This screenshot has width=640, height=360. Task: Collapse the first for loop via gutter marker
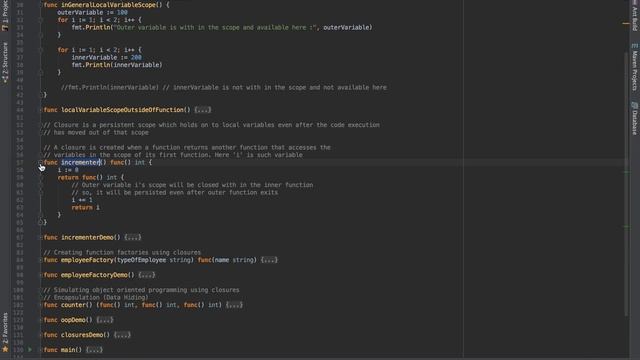coord(40,20)
